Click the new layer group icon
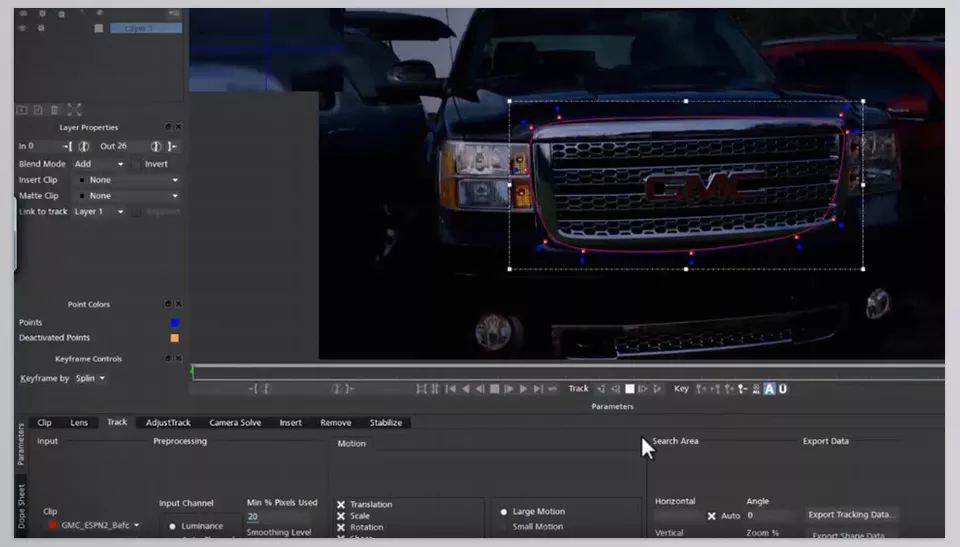Viewport: 960px width, 547px height. 22,110
